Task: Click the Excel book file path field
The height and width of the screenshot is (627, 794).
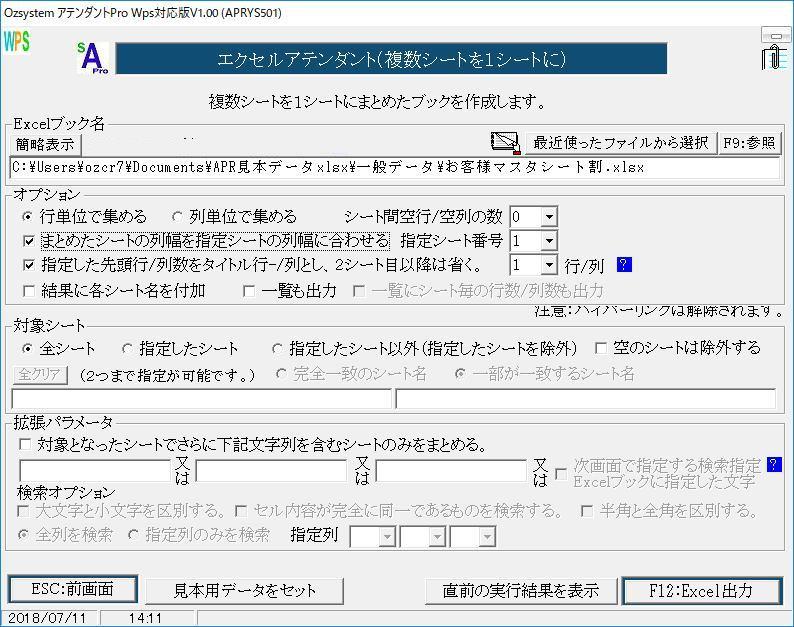Action: (x=395, y=168)
